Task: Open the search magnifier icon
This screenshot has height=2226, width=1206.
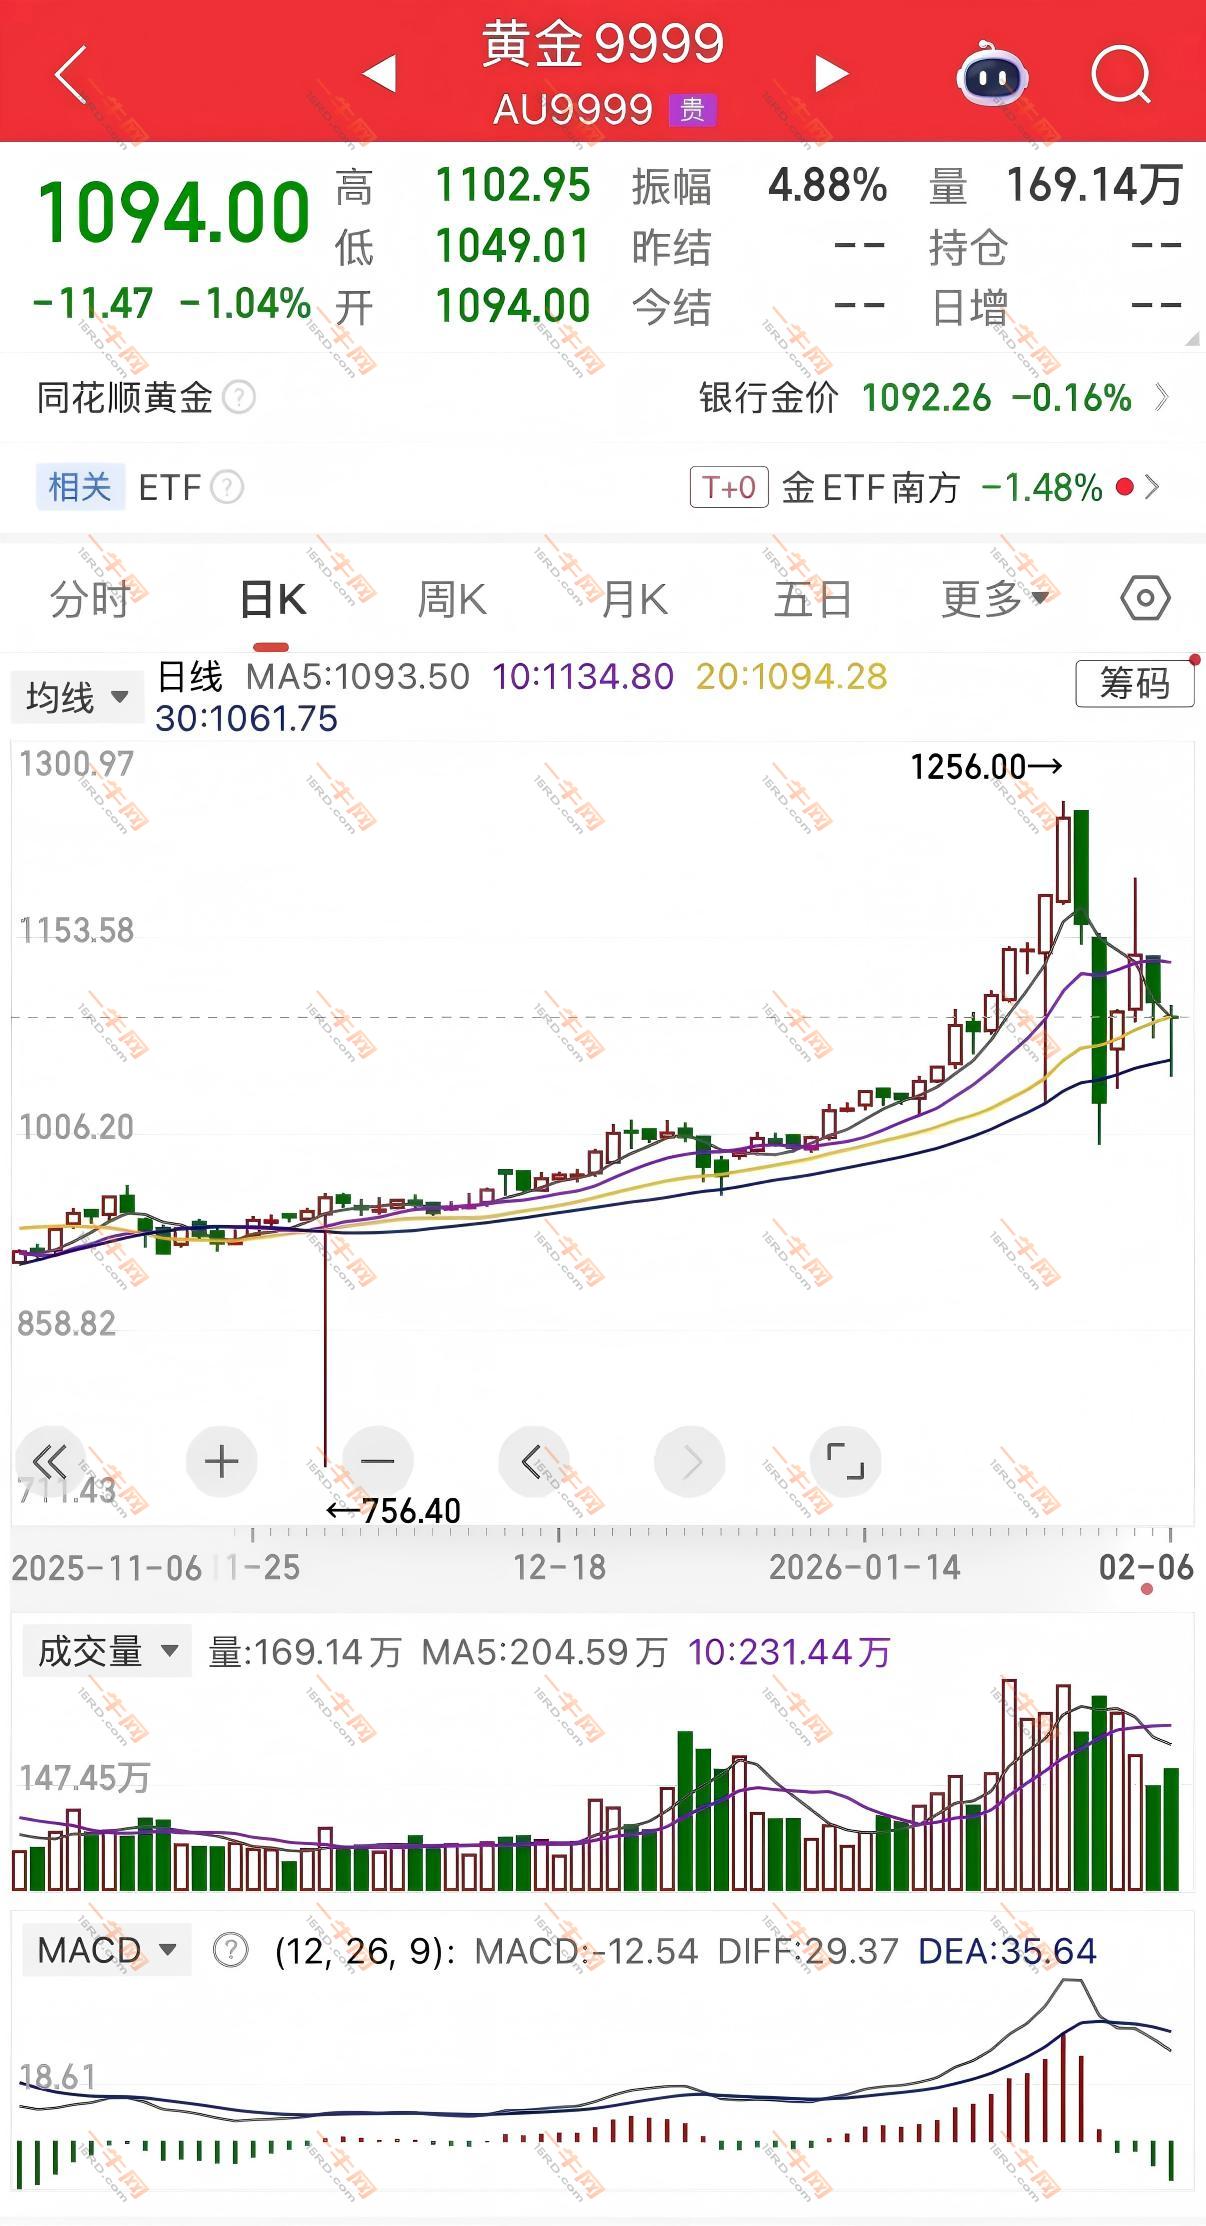Action: pyautogui.click(x=1121, y=73)
